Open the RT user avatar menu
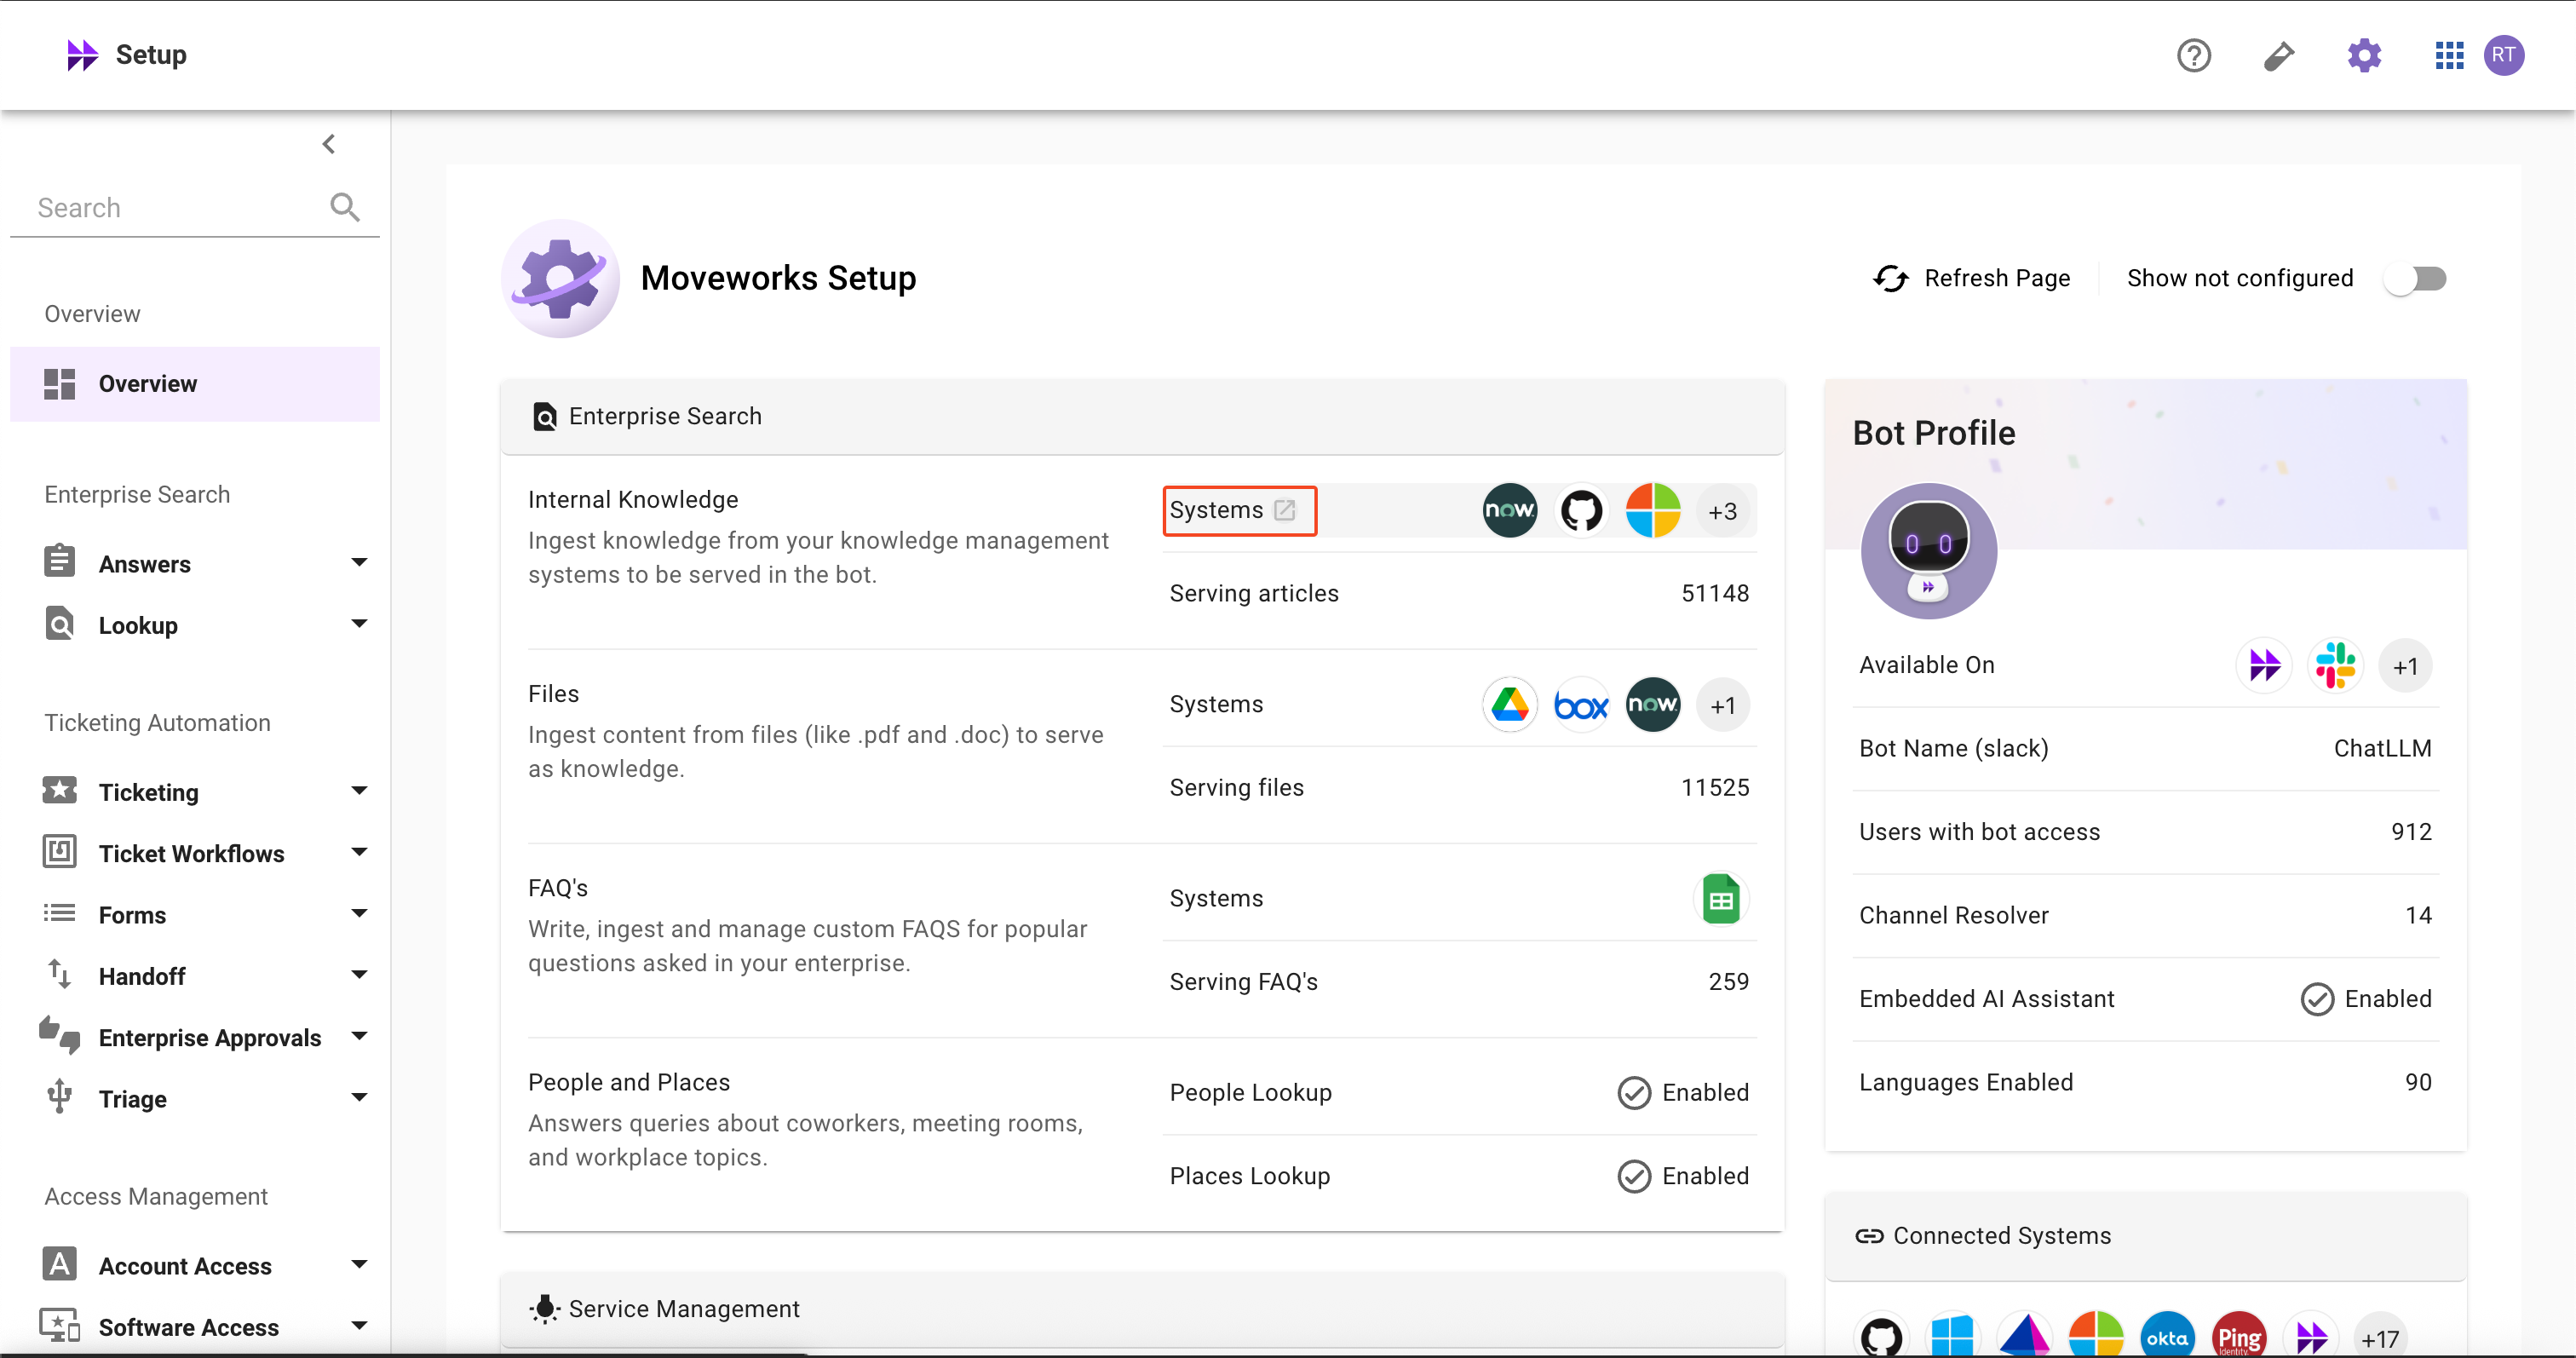Viewport: 2576px width, 1358px height. (x=2504, y=55)
